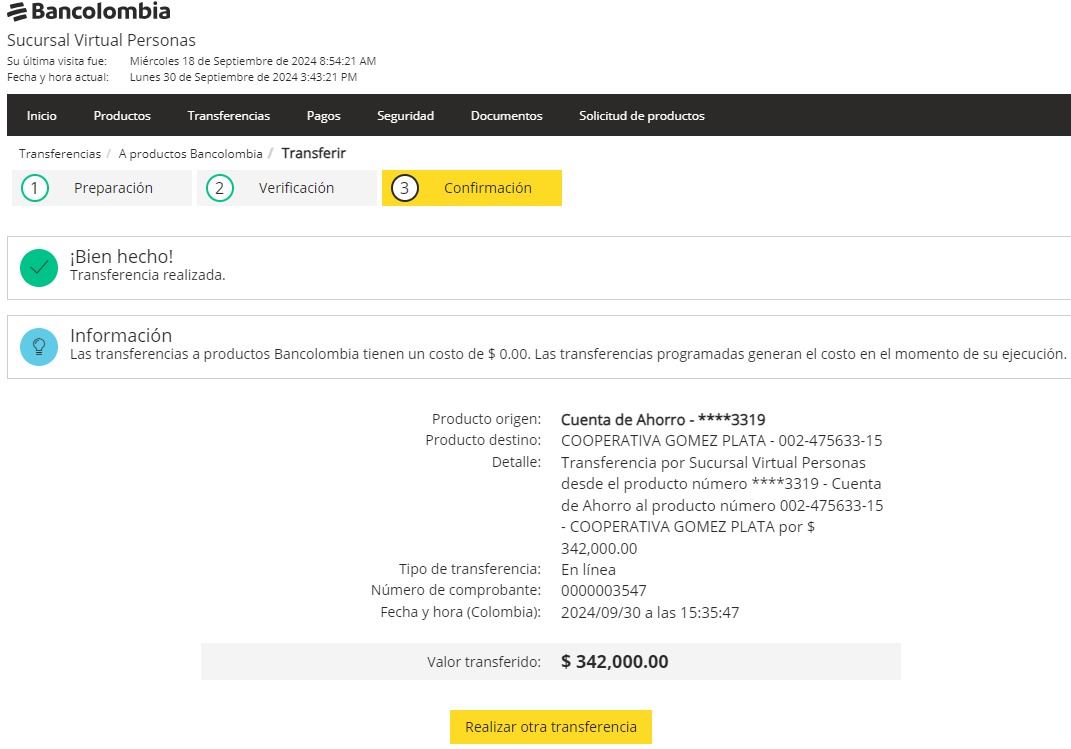Click the step 2 circle icon
Viewport: 1071px width, 749px height.
pos(220,188)
